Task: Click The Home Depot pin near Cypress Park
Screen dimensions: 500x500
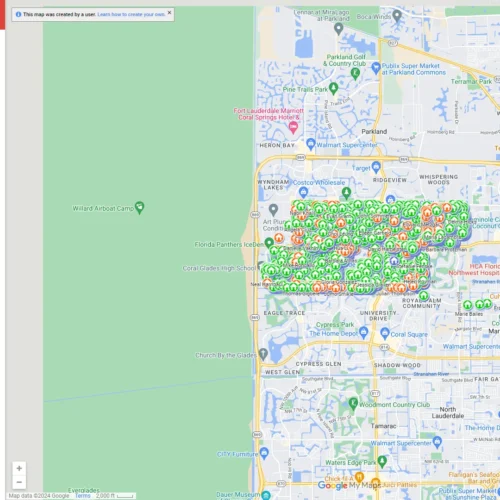Action: 364,332
